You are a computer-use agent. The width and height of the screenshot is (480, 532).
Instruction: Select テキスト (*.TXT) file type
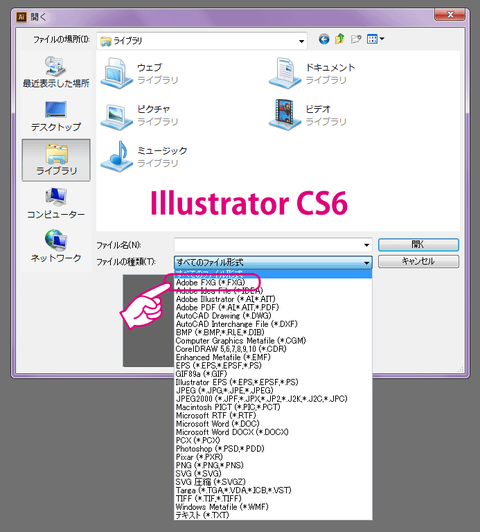point(273,515)
